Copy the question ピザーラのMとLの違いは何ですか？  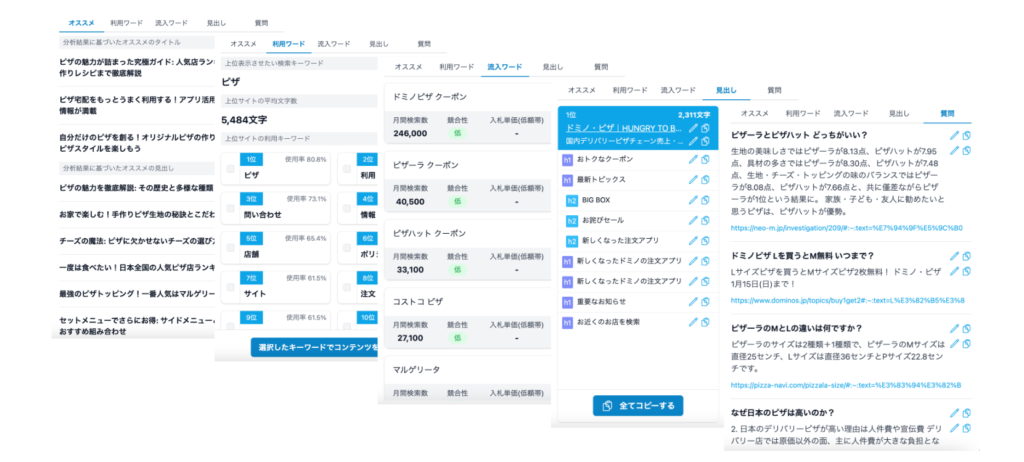tap(967, 328)
